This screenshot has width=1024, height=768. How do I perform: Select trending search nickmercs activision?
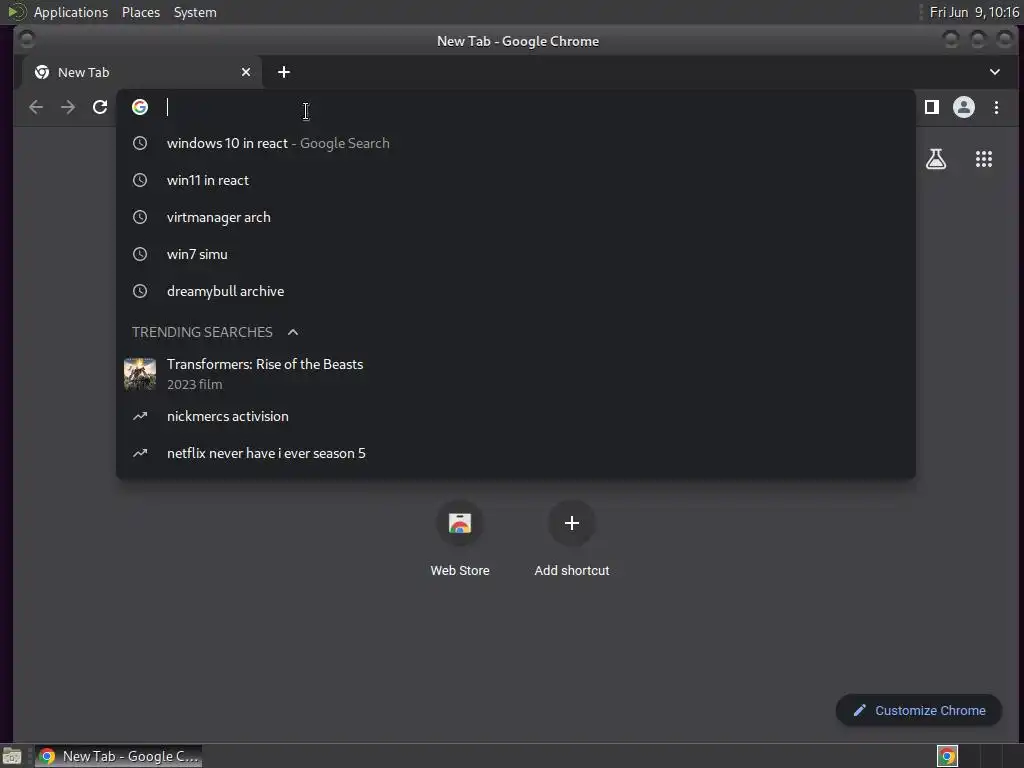coord(516,416)
